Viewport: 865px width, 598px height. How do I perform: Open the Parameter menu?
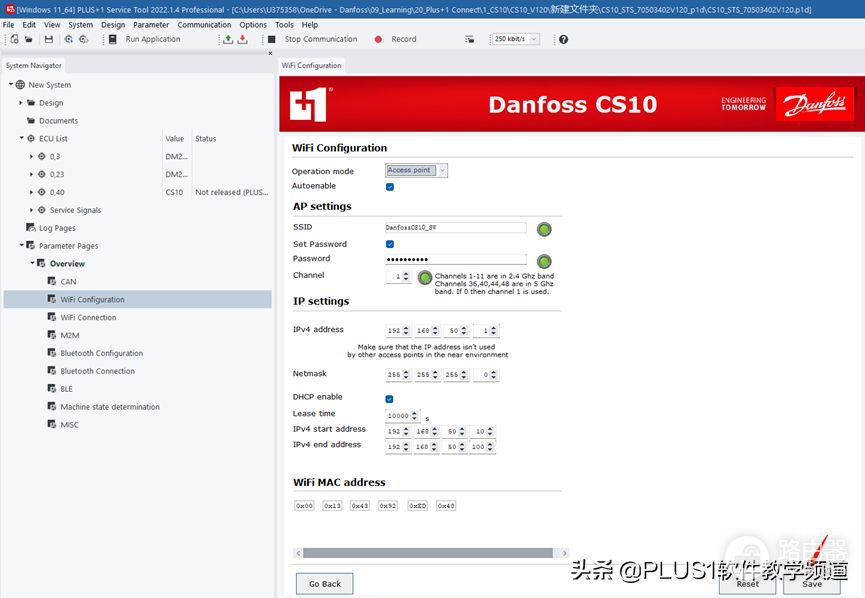coord(151,25)
